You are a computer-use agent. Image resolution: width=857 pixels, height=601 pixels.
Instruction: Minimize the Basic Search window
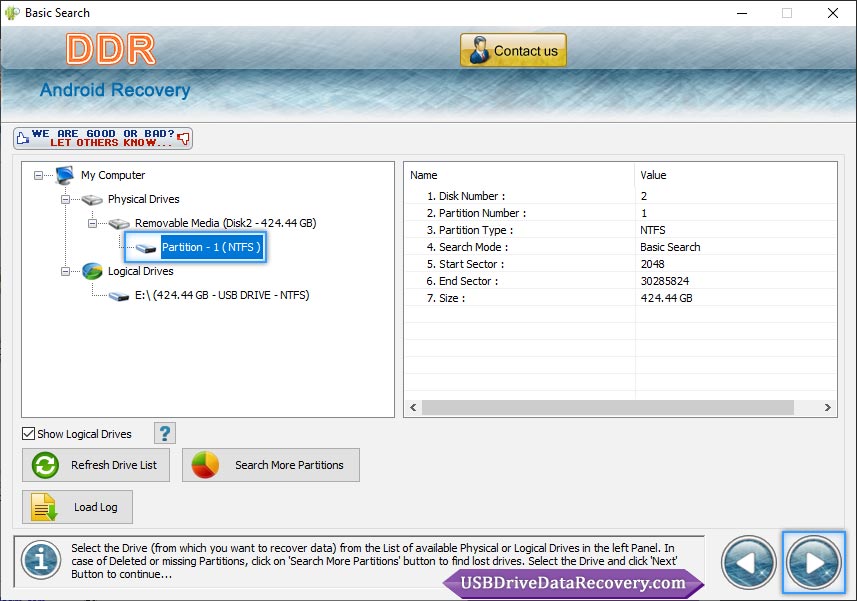click(742, 13)
